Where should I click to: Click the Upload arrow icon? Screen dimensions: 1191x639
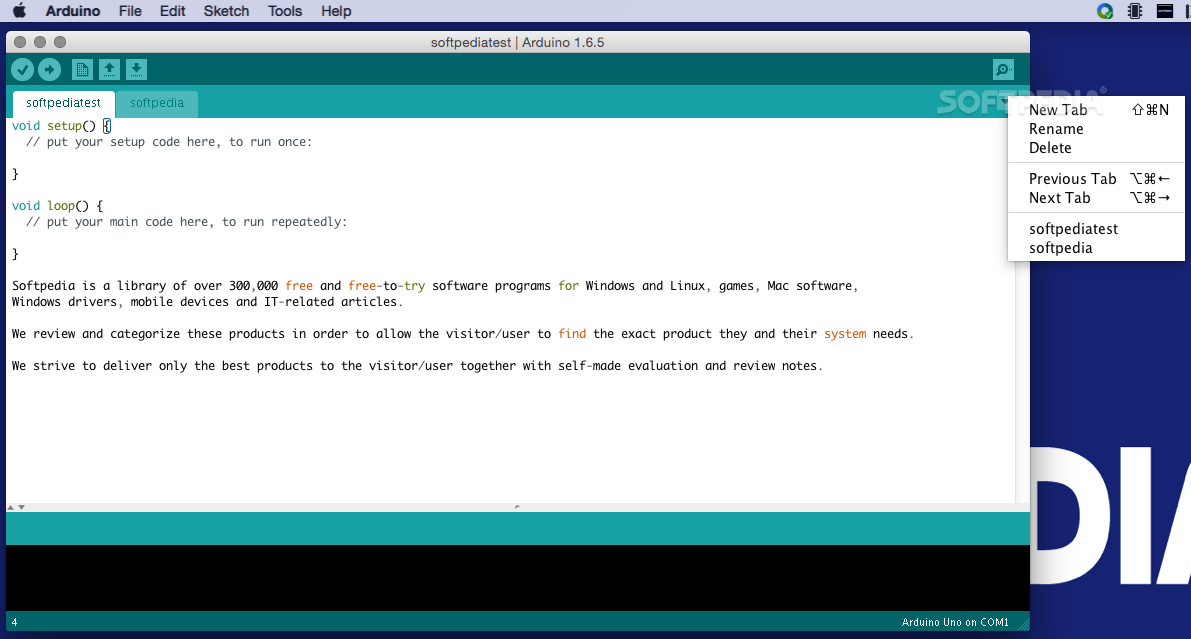(x=49, y=69)
